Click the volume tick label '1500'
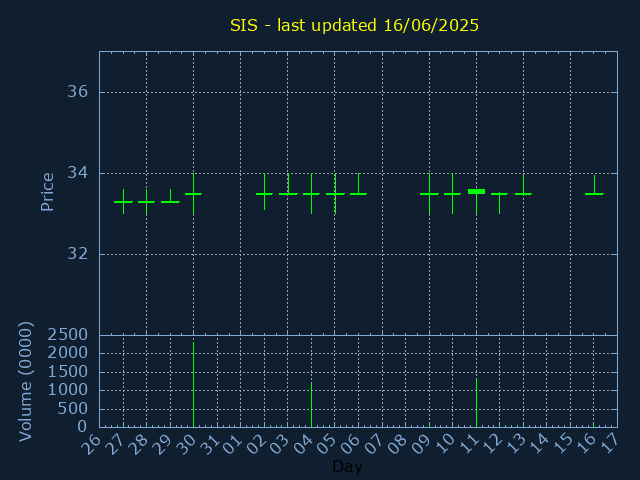 [68, 371]
